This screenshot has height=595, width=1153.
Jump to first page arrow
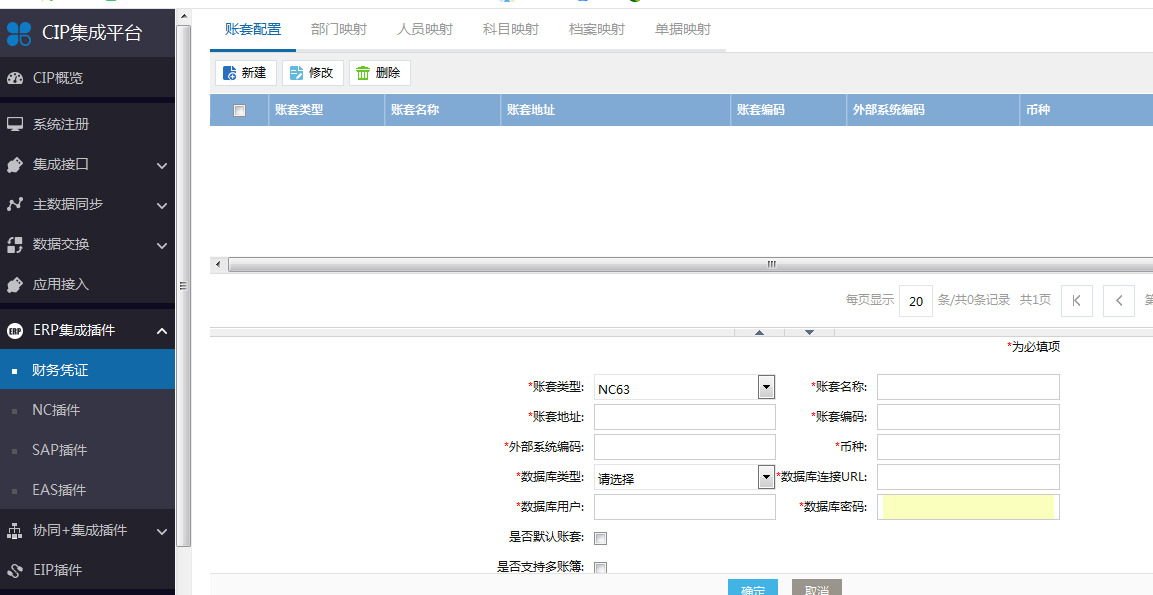(1076, 300)
